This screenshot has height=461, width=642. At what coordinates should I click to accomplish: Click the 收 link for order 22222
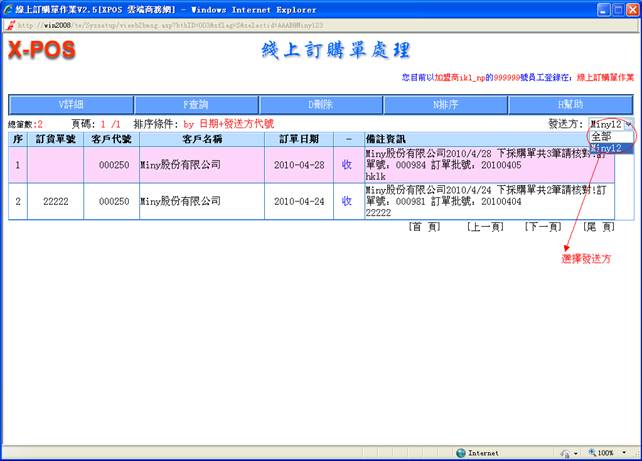(346, 201)
